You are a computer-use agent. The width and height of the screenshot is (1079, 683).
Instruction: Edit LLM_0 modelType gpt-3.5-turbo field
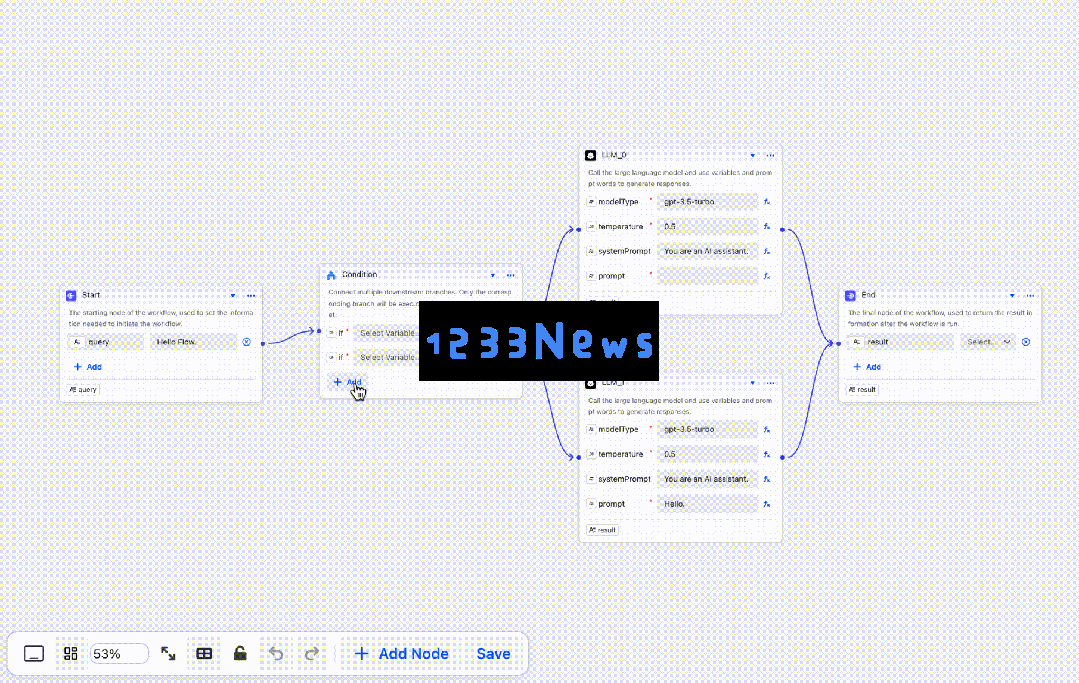tap(707, 202)
